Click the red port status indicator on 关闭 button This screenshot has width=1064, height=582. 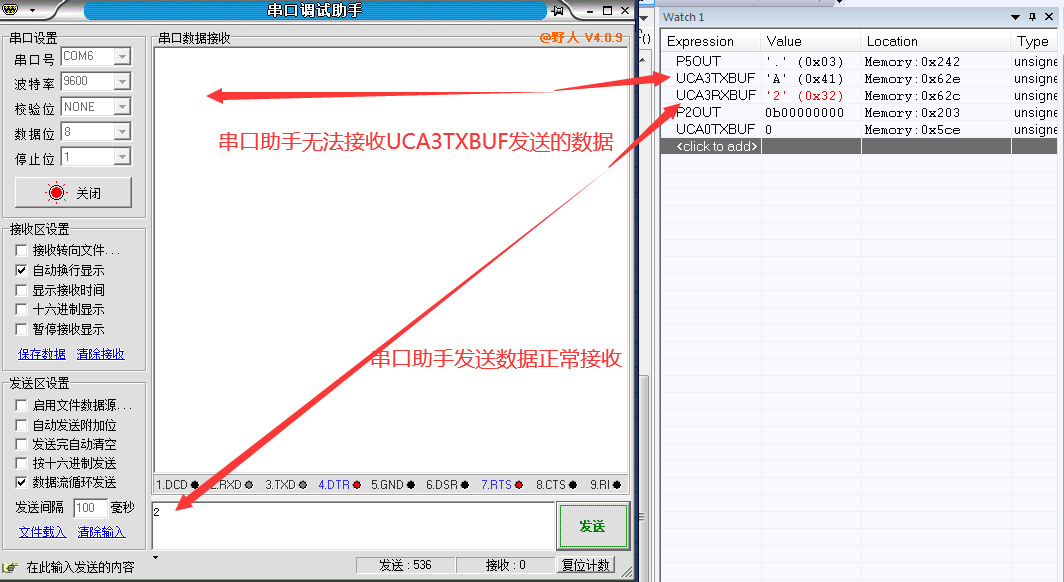[56, 193]
